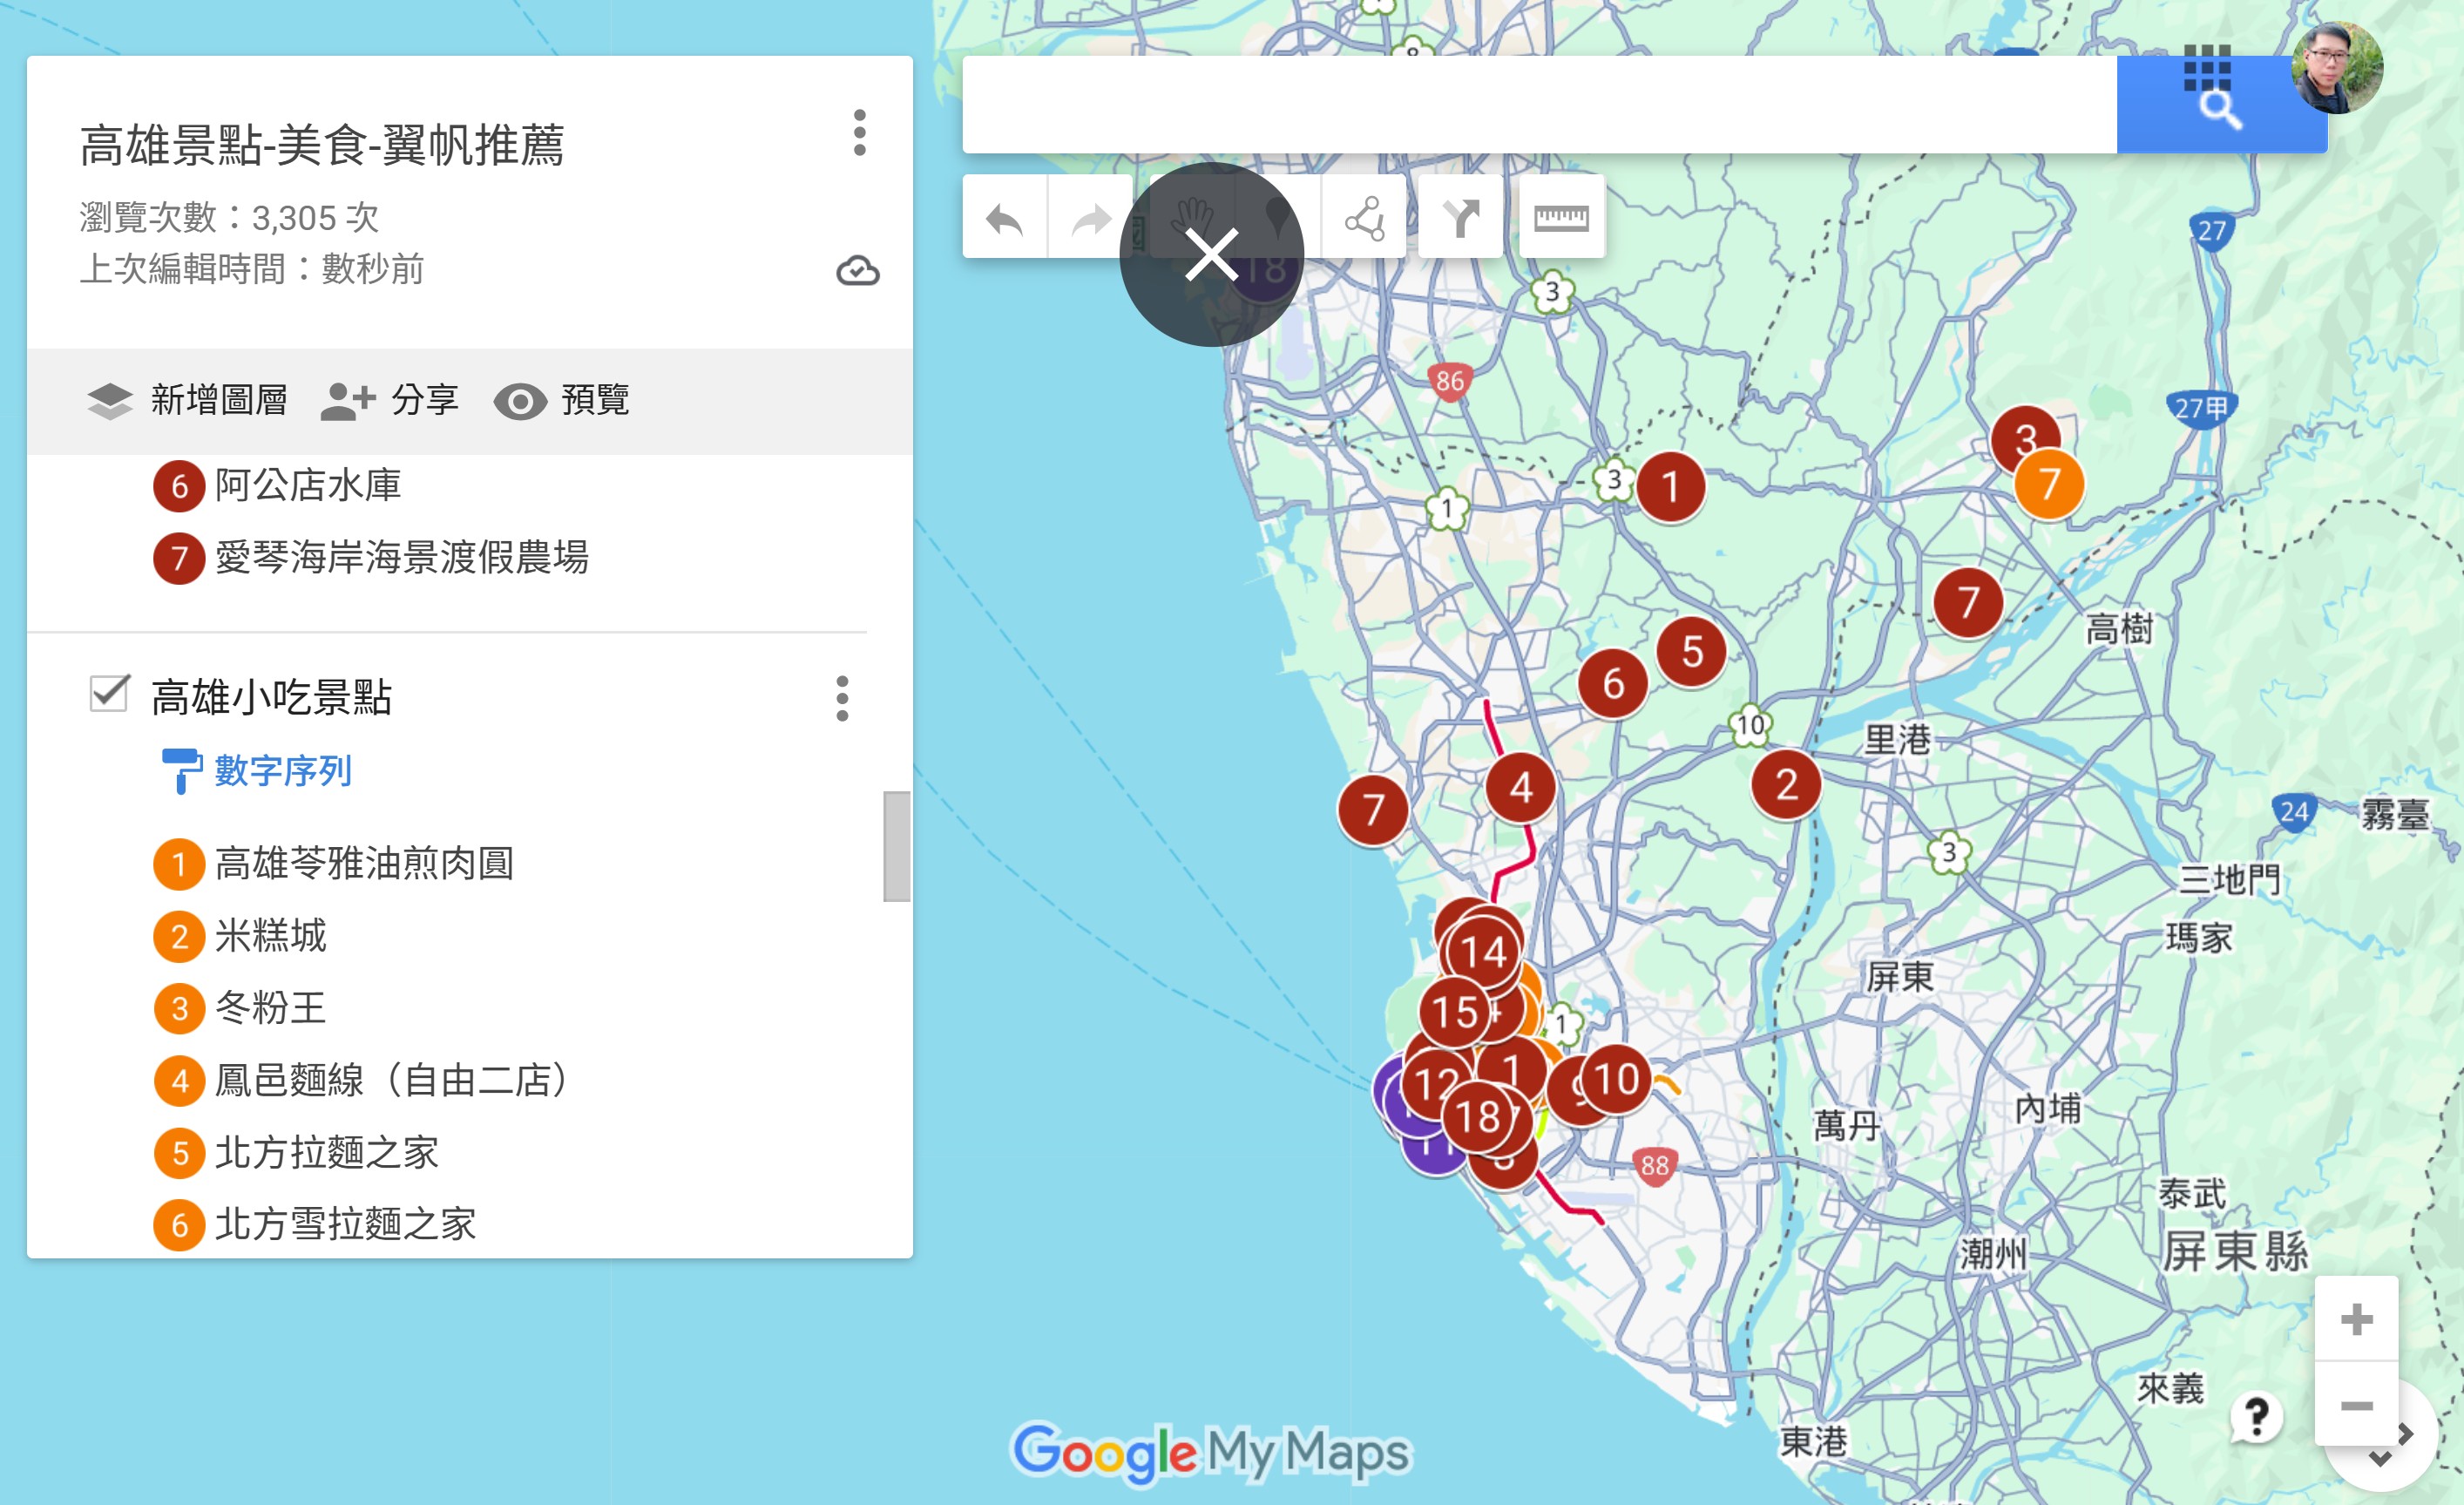The image size is (2464, 1505).
Task: Open the Google apps grid
Action: click(x=2207, y=68)
